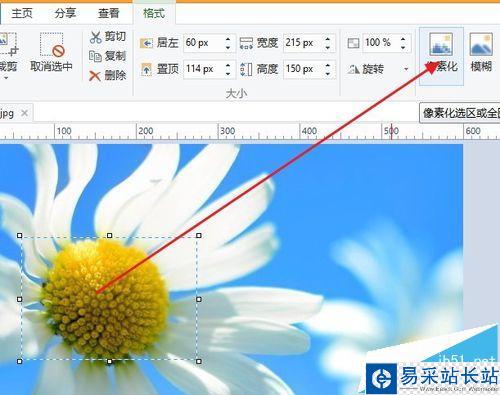This screenshot has height=395, width=500.
Task: Click the bottom-right selection handle
Action: point(199,361)
